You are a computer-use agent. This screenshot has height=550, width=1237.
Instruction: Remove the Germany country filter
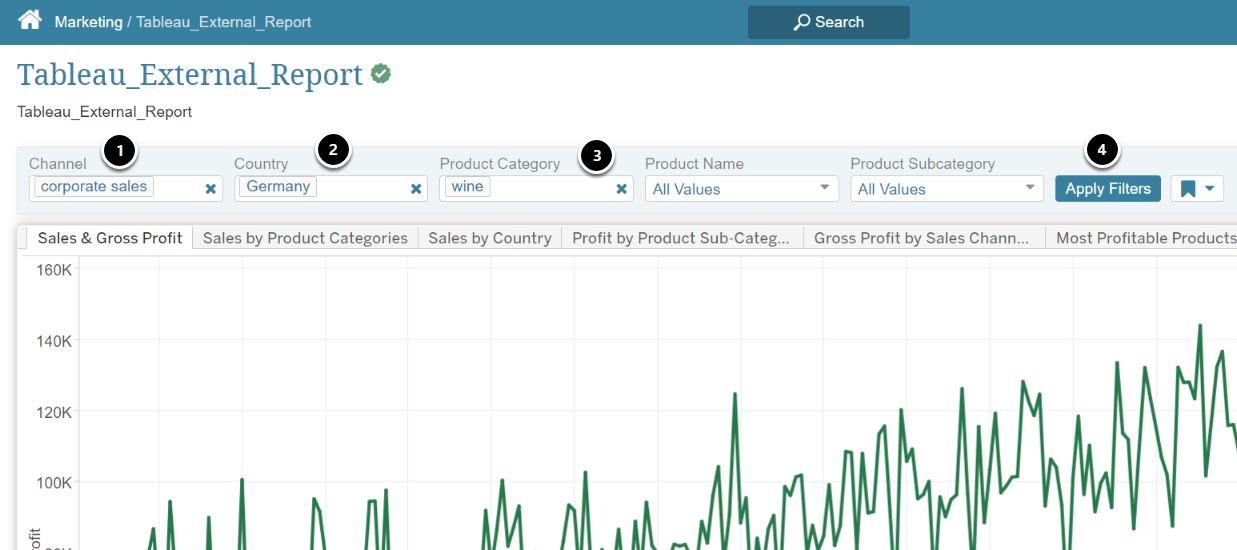pos(416,189)
